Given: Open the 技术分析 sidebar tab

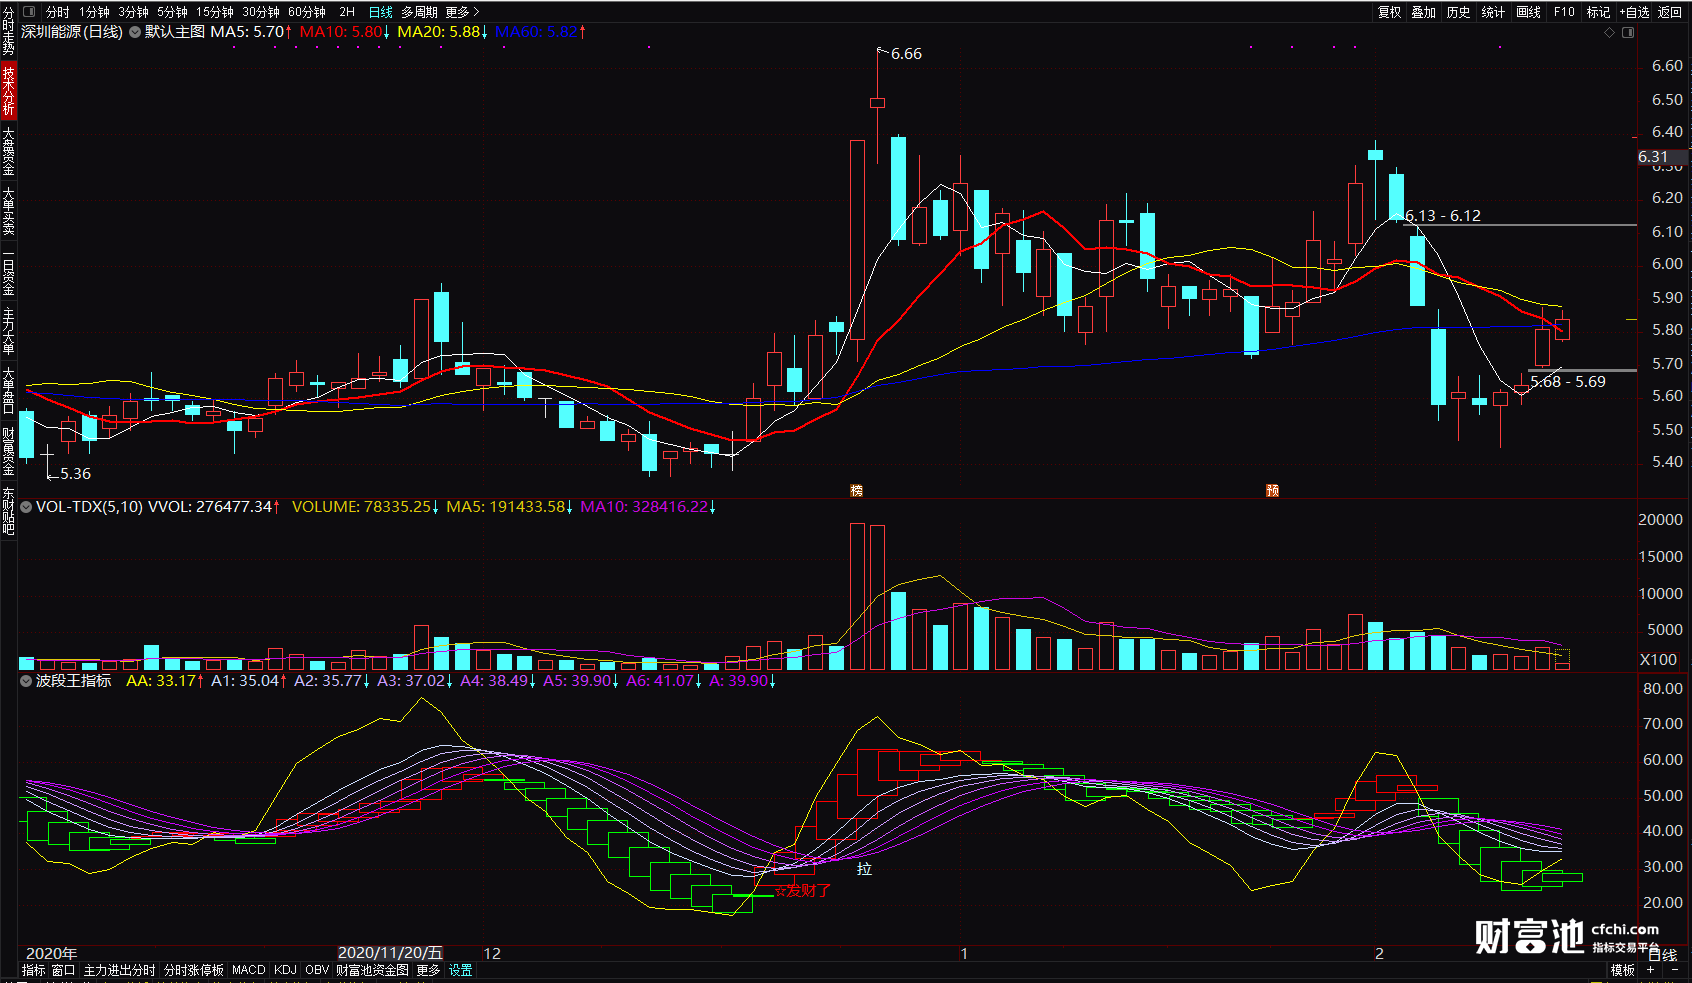Looking at the screenshot, I should (x=8, y=90).
